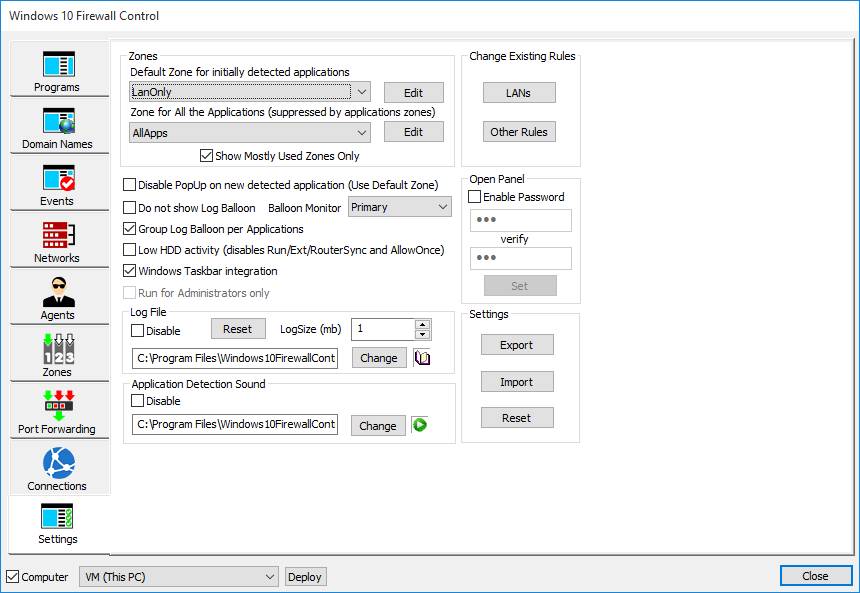Viewport: 860px width, 593px height.
Task: Enable Low HDD activity option
Action: pyautogui.click(x=129, y=250)
